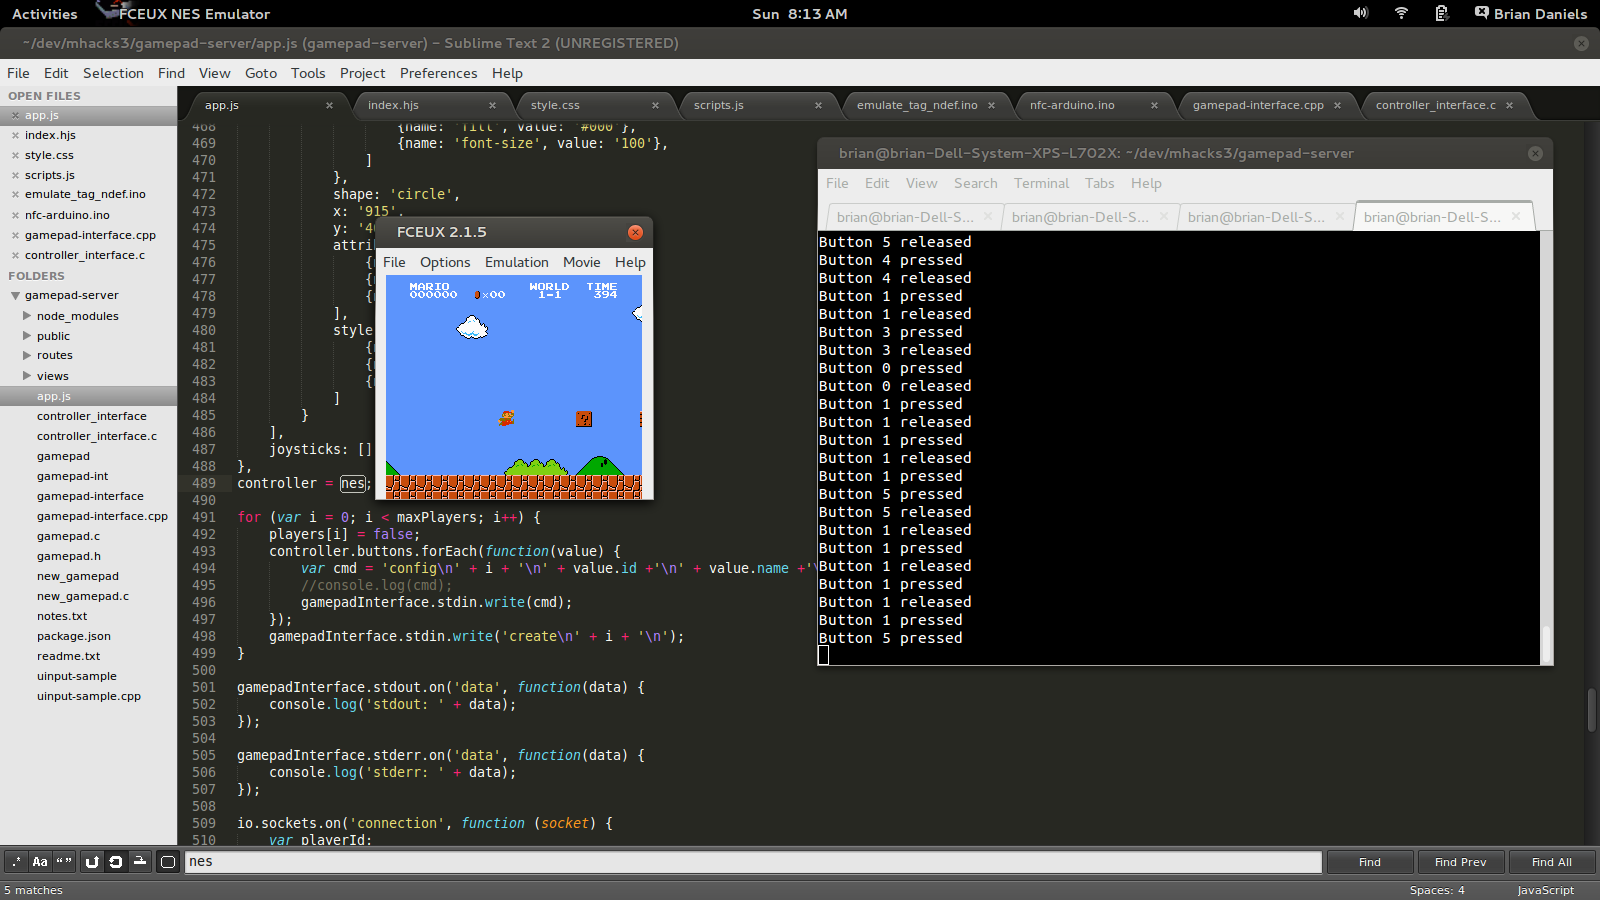Close the scripts.js editor tab

pos(818,106)
